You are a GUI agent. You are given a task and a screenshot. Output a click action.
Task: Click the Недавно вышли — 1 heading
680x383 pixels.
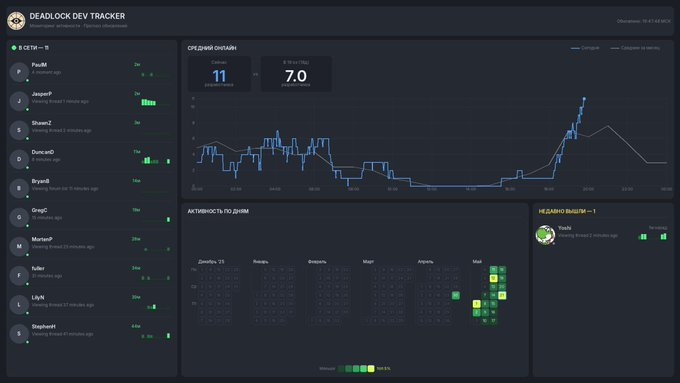point(567,211)
